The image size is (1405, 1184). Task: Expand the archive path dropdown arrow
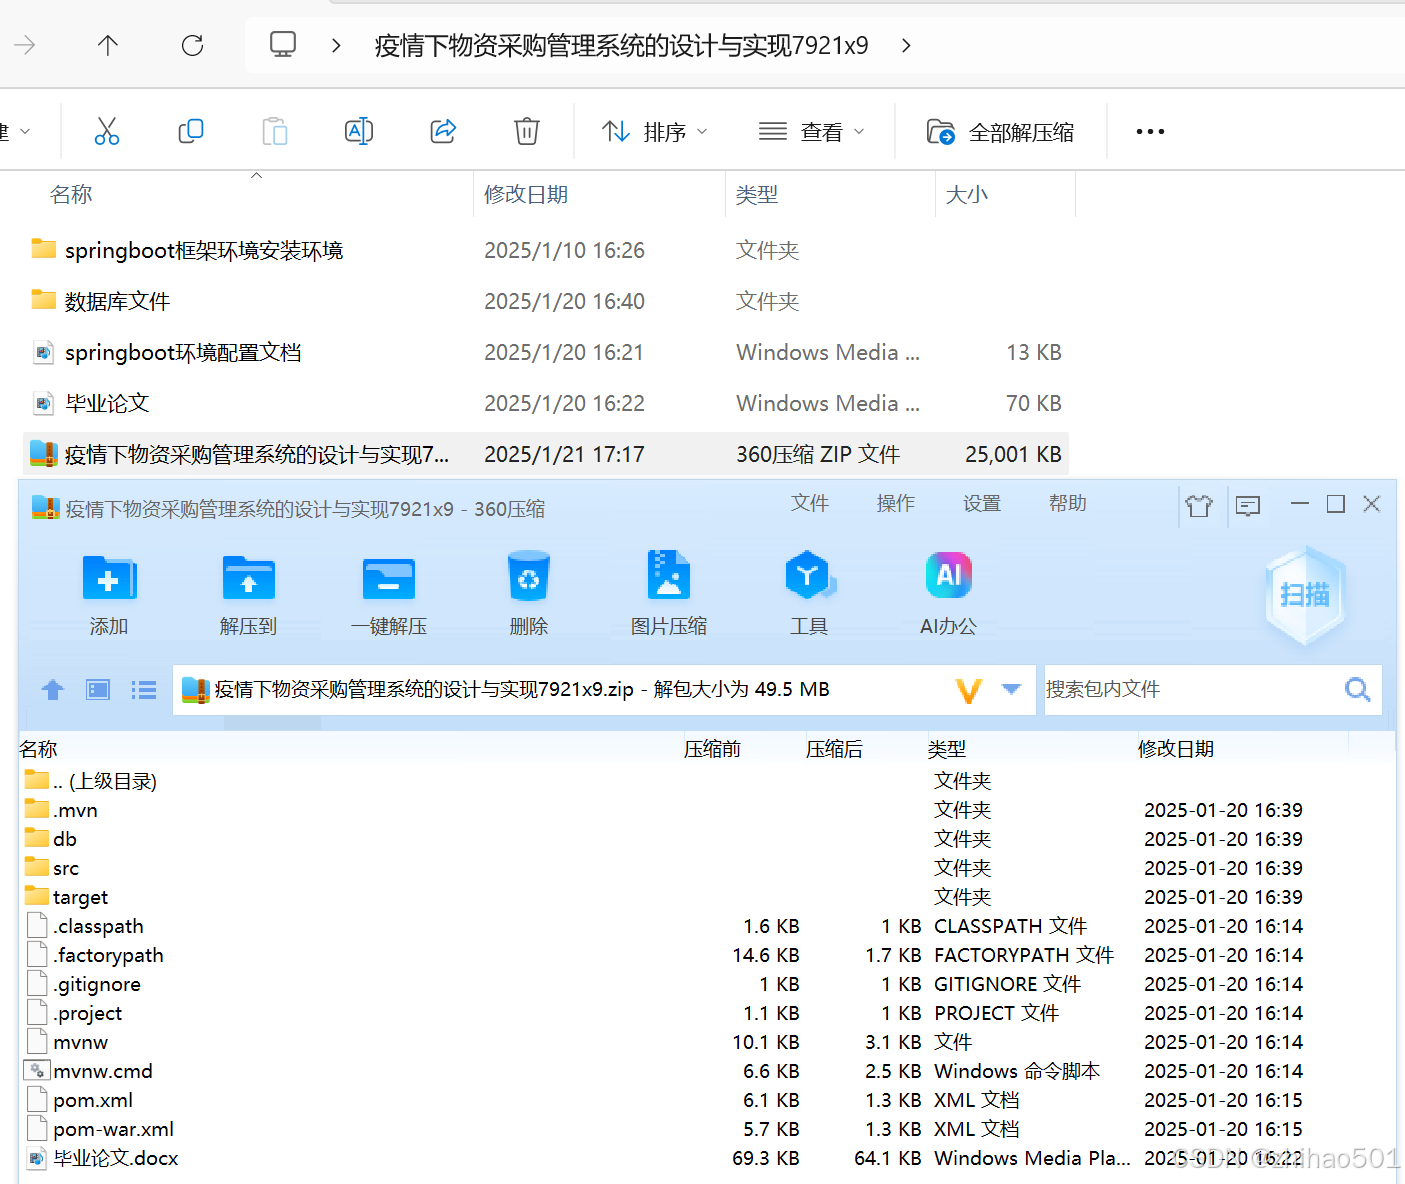tap(1011, 689)
